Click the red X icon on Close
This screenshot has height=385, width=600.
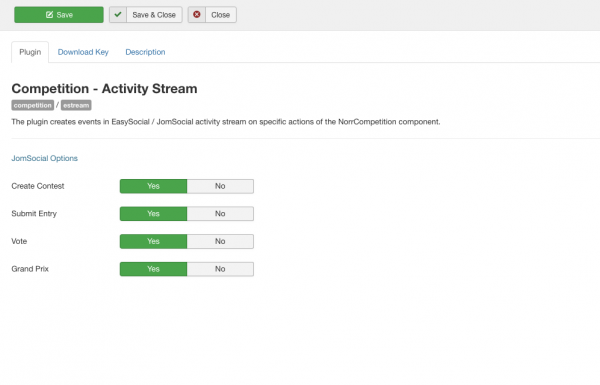[x=197, y=15]
